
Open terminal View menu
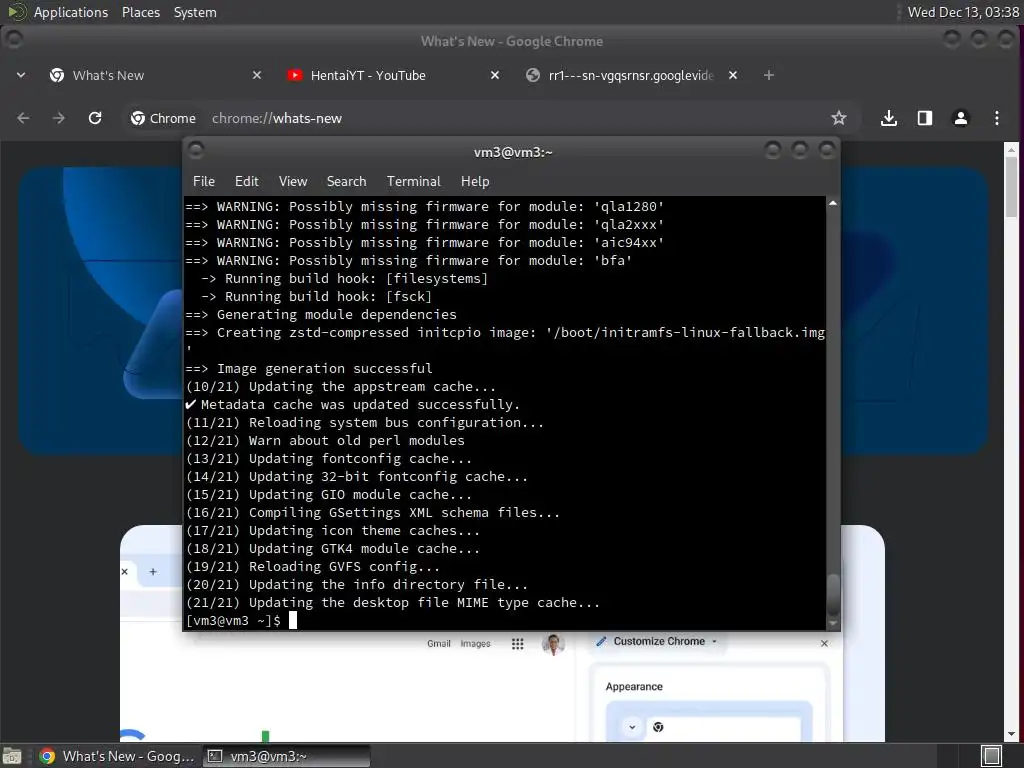[293, 182]
